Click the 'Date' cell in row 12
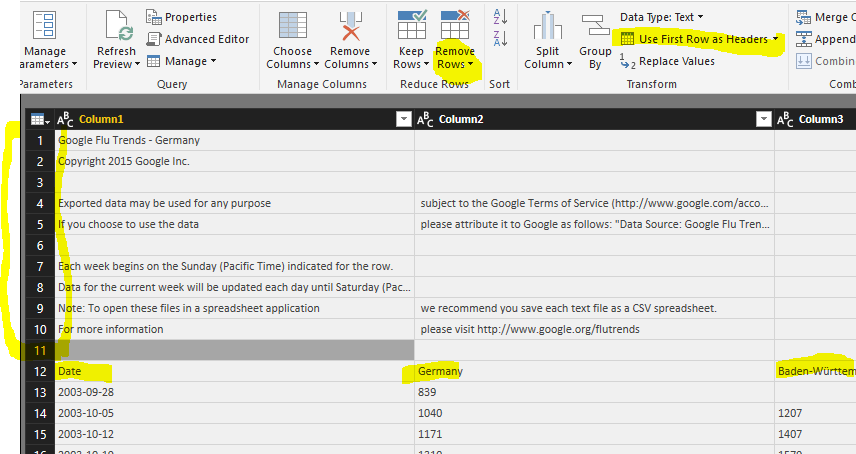This screenshot has width=856, height=454. (235, 371)
